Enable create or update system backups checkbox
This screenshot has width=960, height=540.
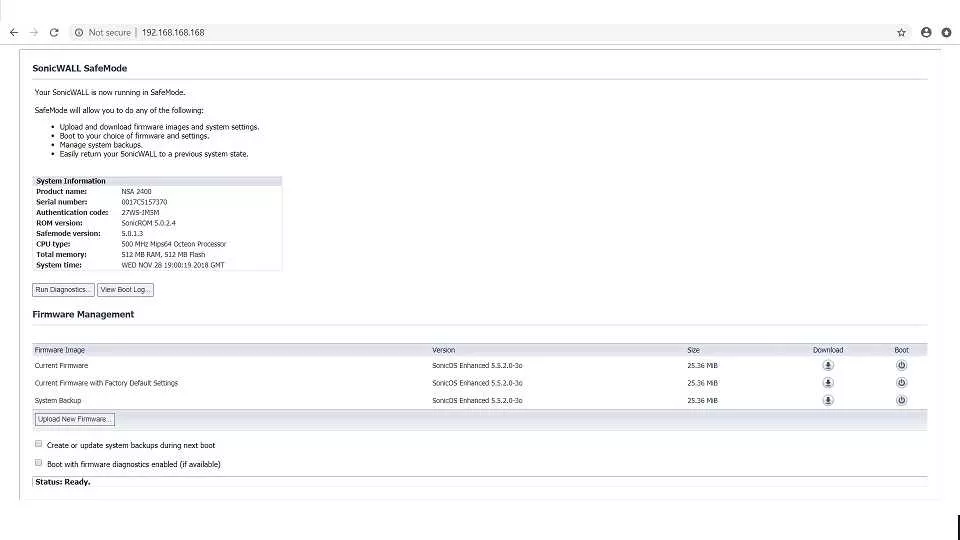pyautogui.click(x=39, y=444)
